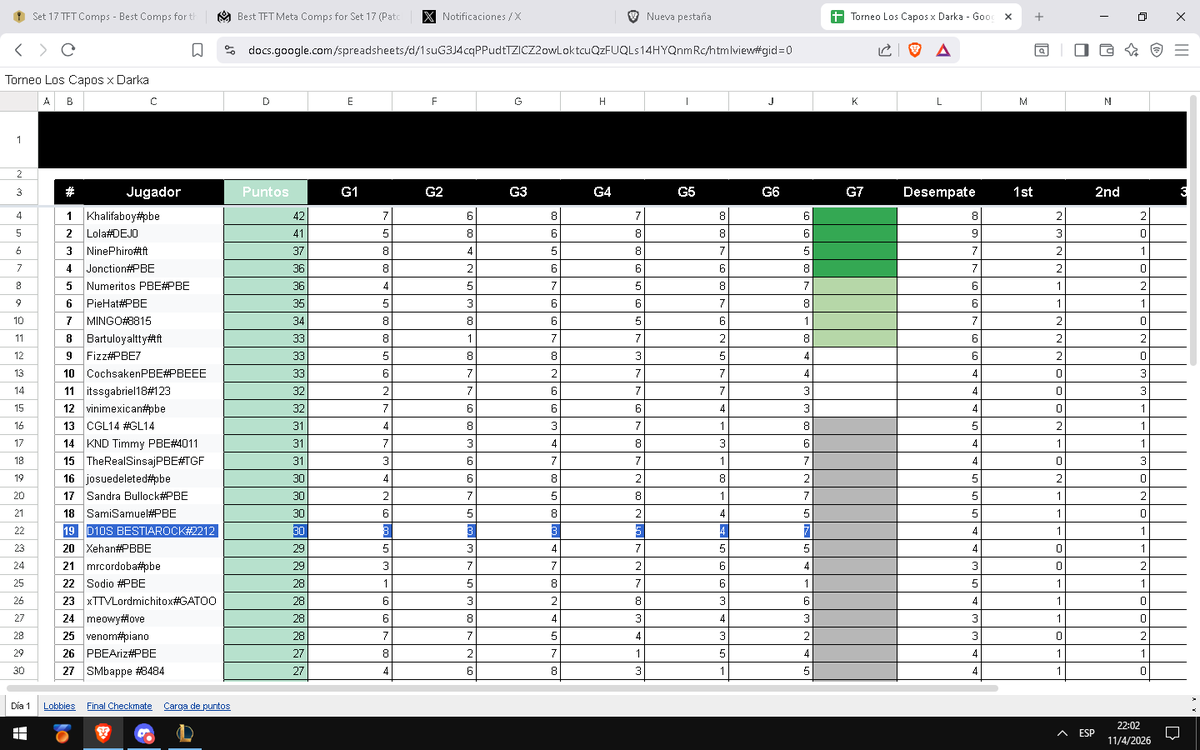Select player NinePhiro#tft cell
This screenshot has height=750, width=1200.
tap(153, 251)
